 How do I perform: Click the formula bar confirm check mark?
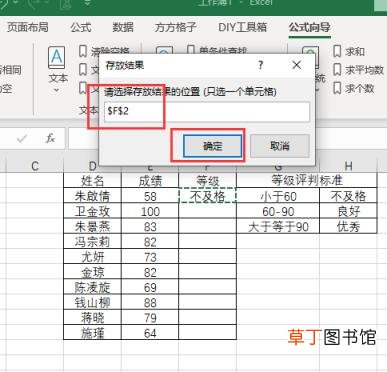pyautogui.click(x=22, y=138)
